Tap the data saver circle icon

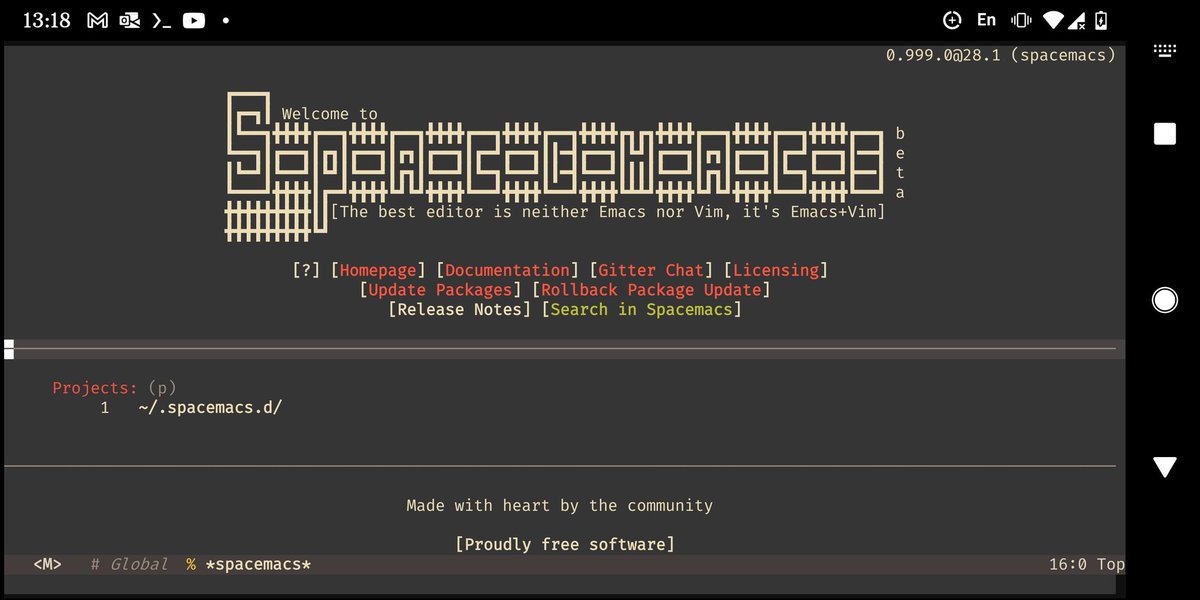pyautogui.click(x=952, y=20)
